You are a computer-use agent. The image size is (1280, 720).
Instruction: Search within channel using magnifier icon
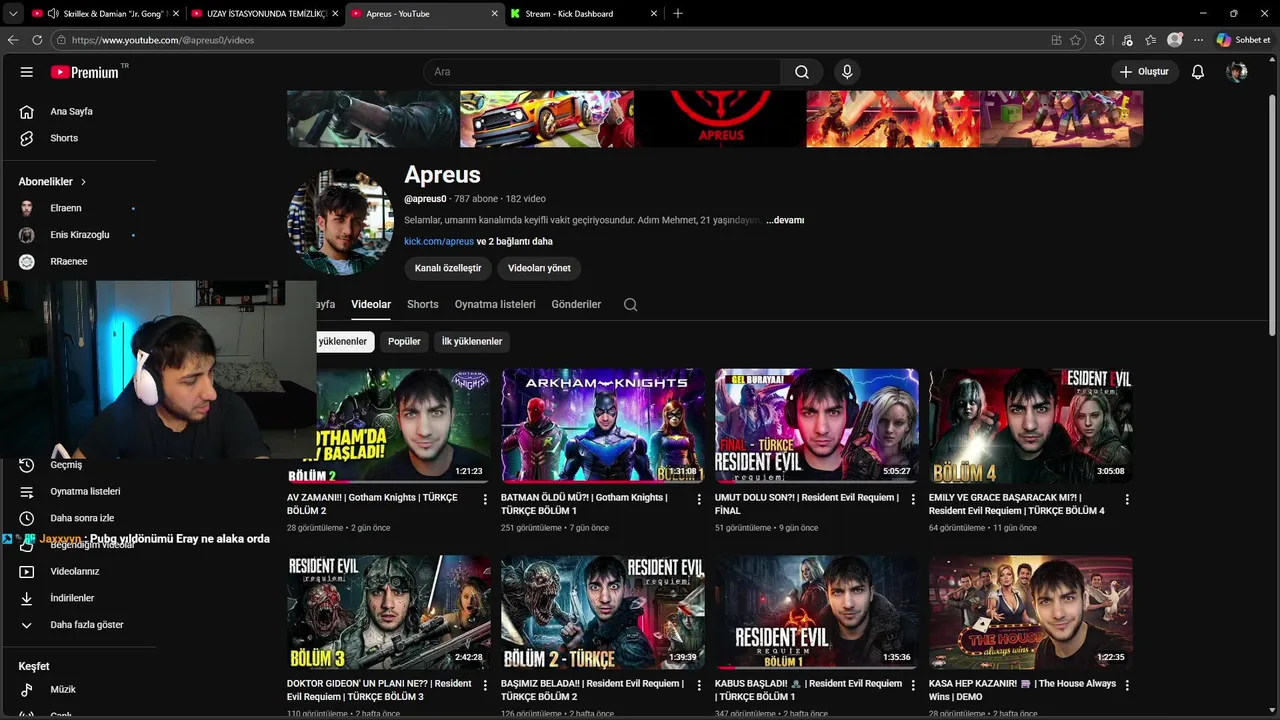click(x=630, y=304)
